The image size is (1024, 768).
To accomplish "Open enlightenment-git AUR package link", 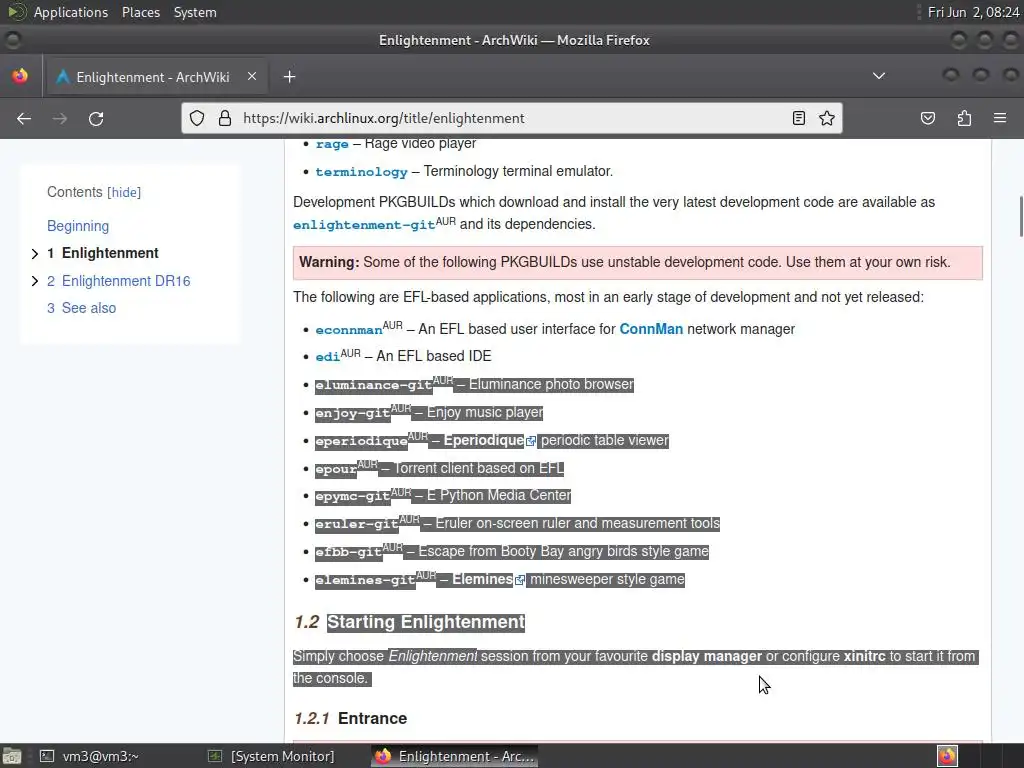I will click(x=364, y=225).
